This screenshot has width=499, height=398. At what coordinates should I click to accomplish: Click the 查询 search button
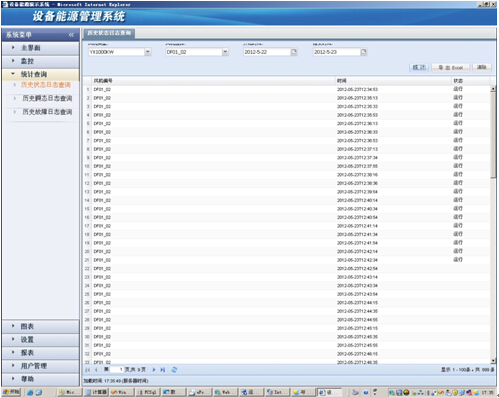419,67
